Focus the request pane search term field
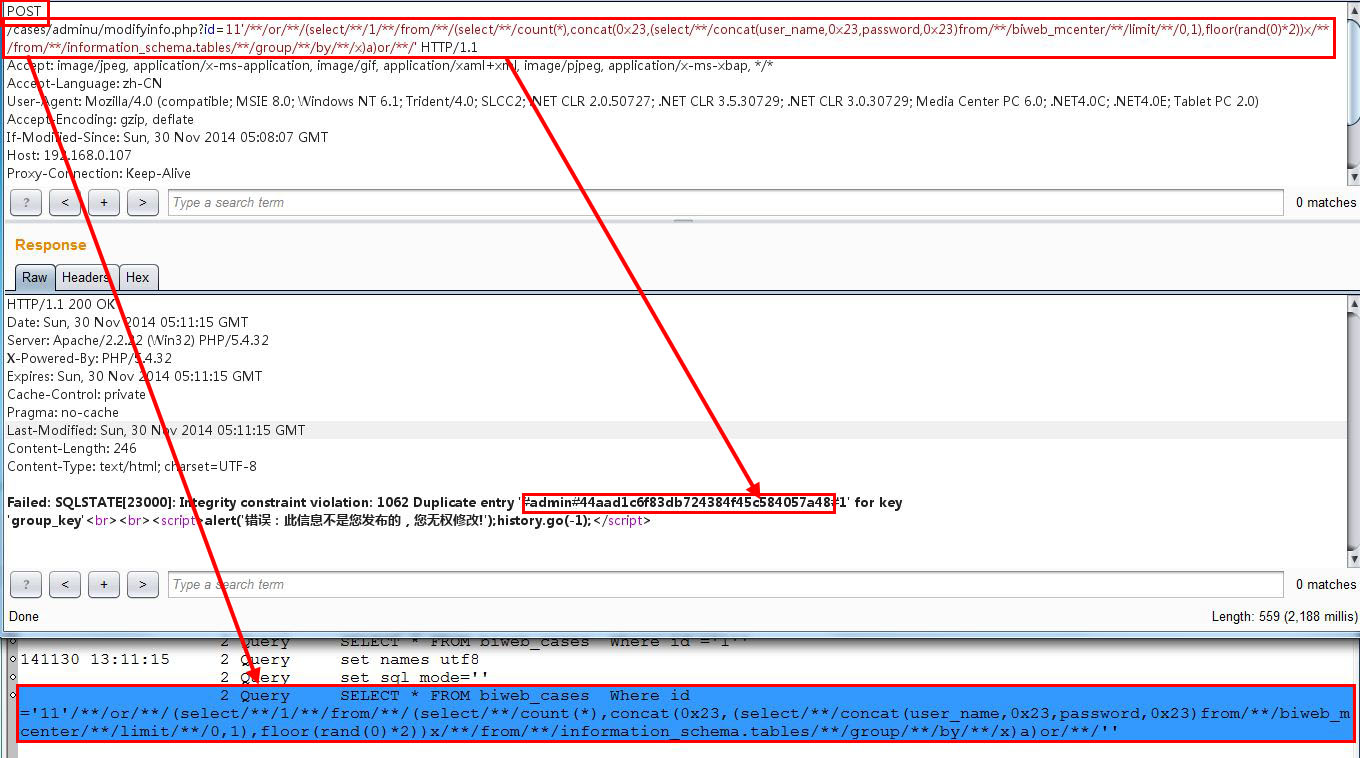Image resolution: width=1360 pixels, height=758 pixels. 725,203
